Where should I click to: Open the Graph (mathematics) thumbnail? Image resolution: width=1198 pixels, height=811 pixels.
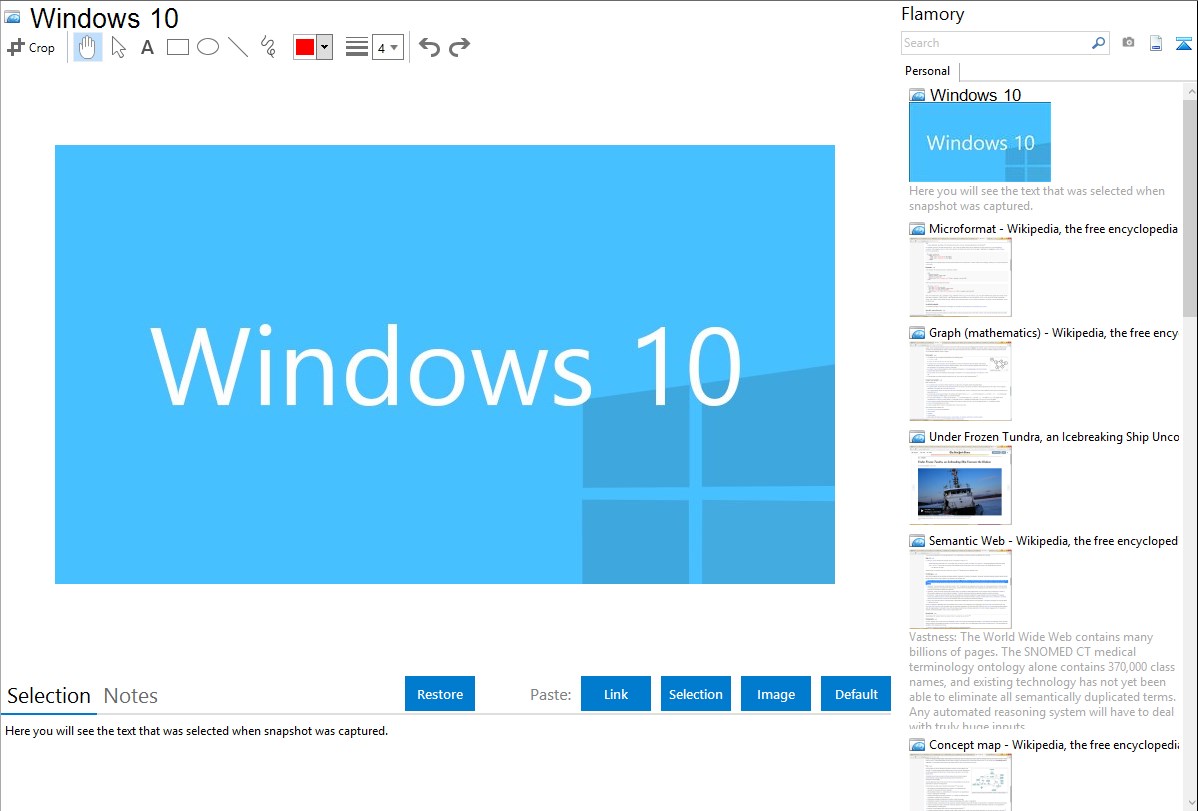click(x=960, y=381)
